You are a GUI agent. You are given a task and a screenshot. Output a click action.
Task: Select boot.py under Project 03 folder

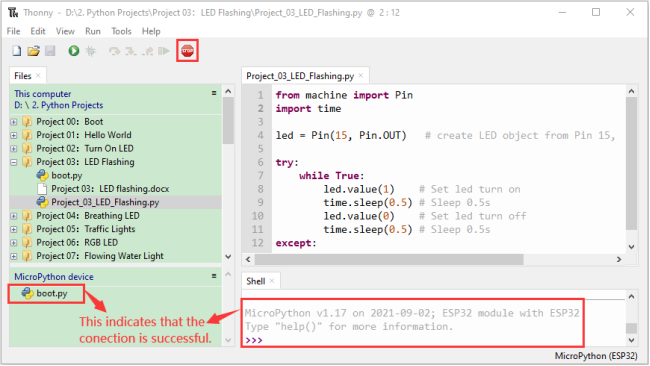(x=66, y=176)
